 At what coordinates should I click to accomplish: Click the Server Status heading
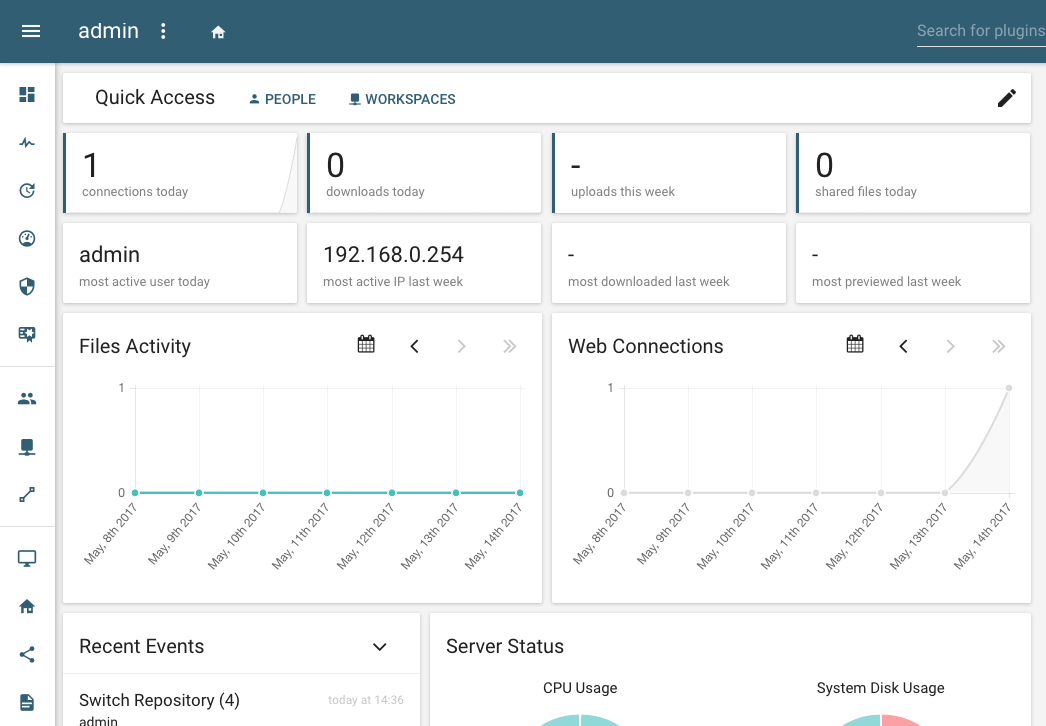coord(505,647)
